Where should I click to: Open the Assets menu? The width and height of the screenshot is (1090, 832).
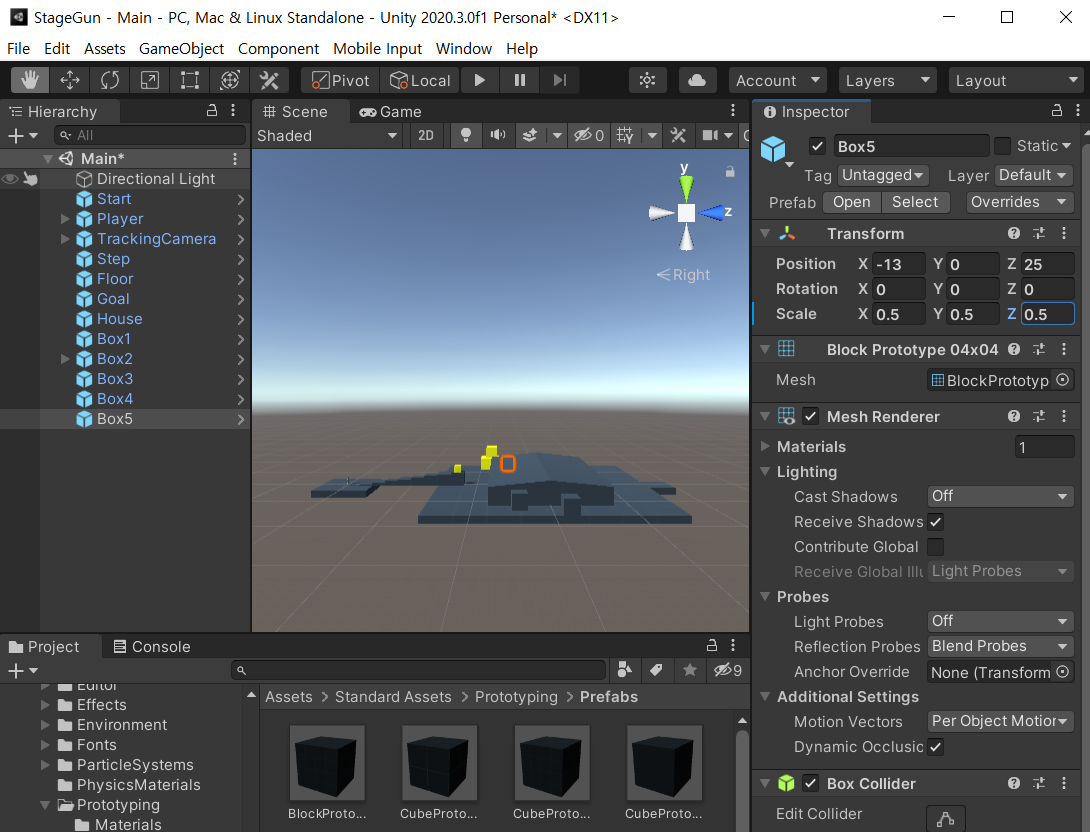[x=105, y=49]
